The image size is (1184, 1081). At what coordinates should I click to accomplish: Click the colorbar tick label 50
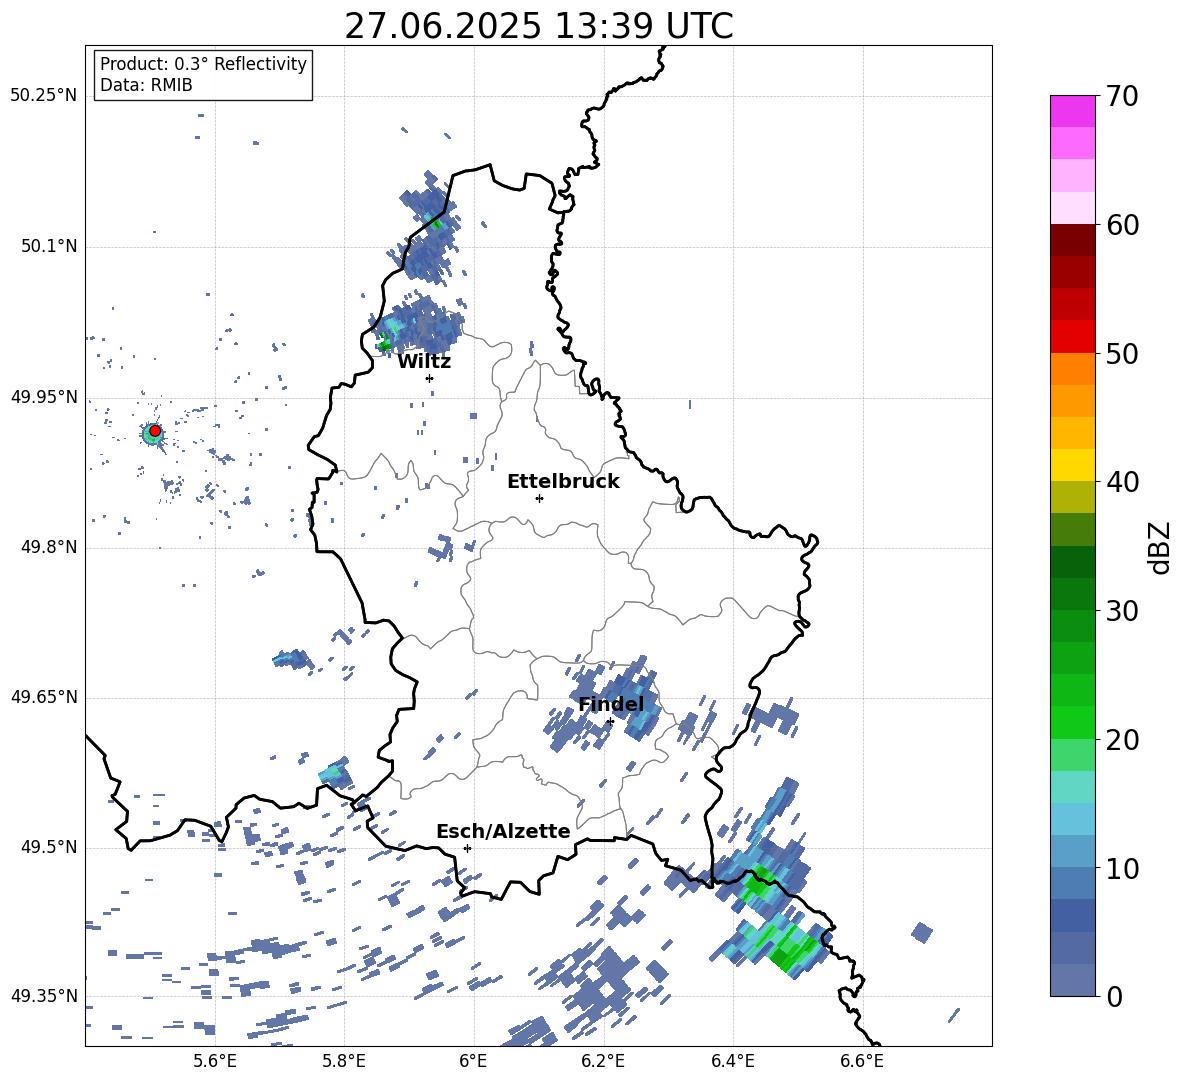tap(1122, 353)
